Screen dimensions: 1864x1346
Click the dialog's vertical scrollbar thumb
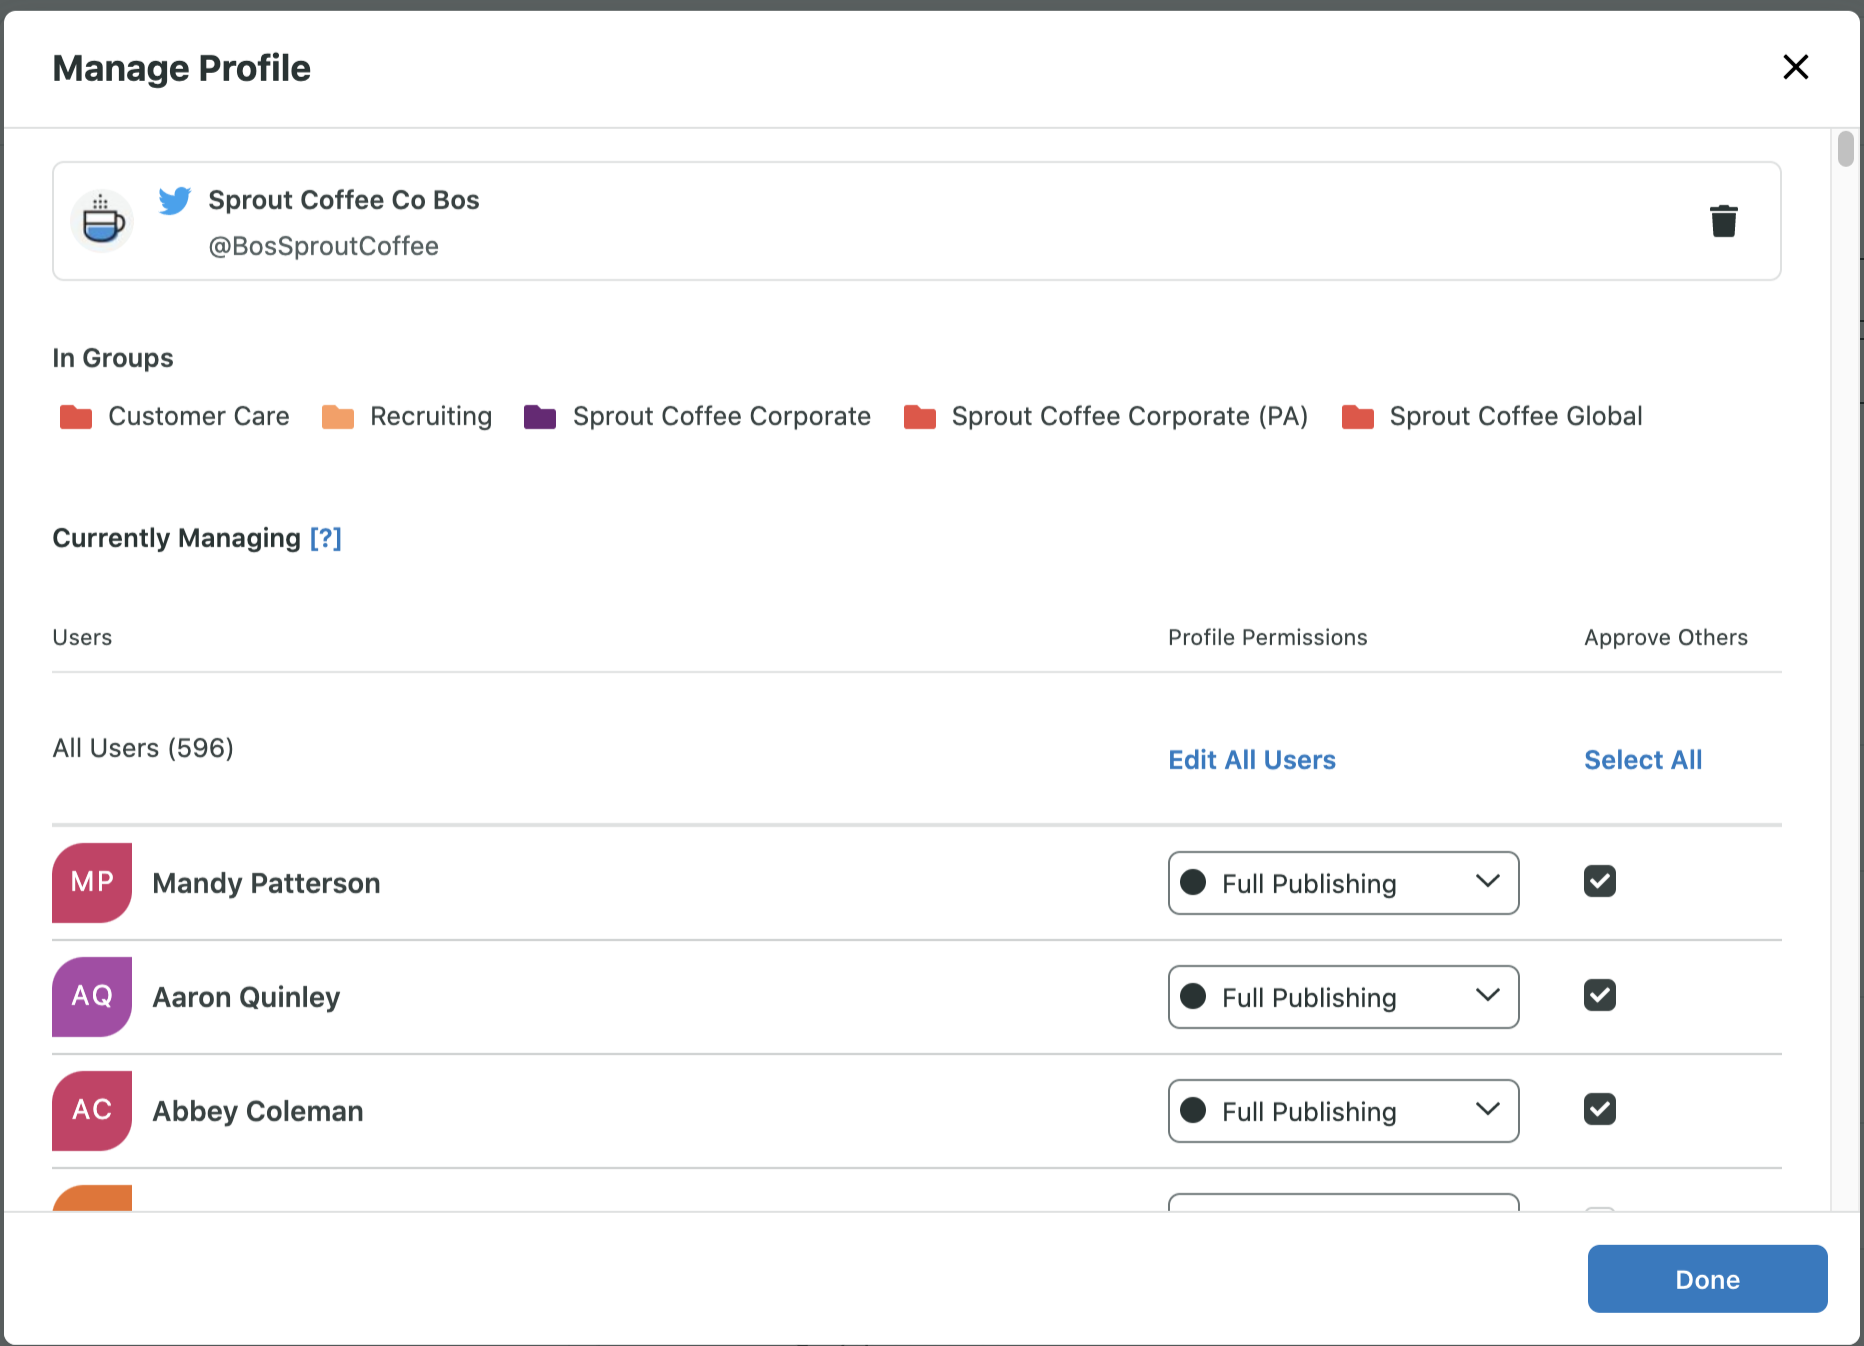click(1845, 149)
